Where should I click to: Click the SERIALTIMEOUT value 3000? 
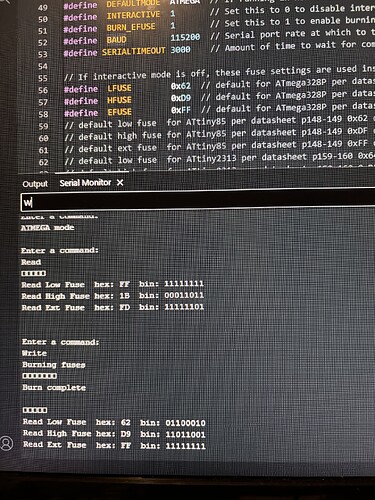(x=180, y=50)
